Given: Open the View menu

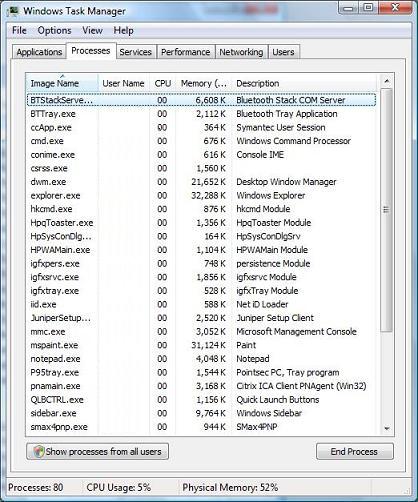Looking at the screenshot, I should tap(92, 30).
